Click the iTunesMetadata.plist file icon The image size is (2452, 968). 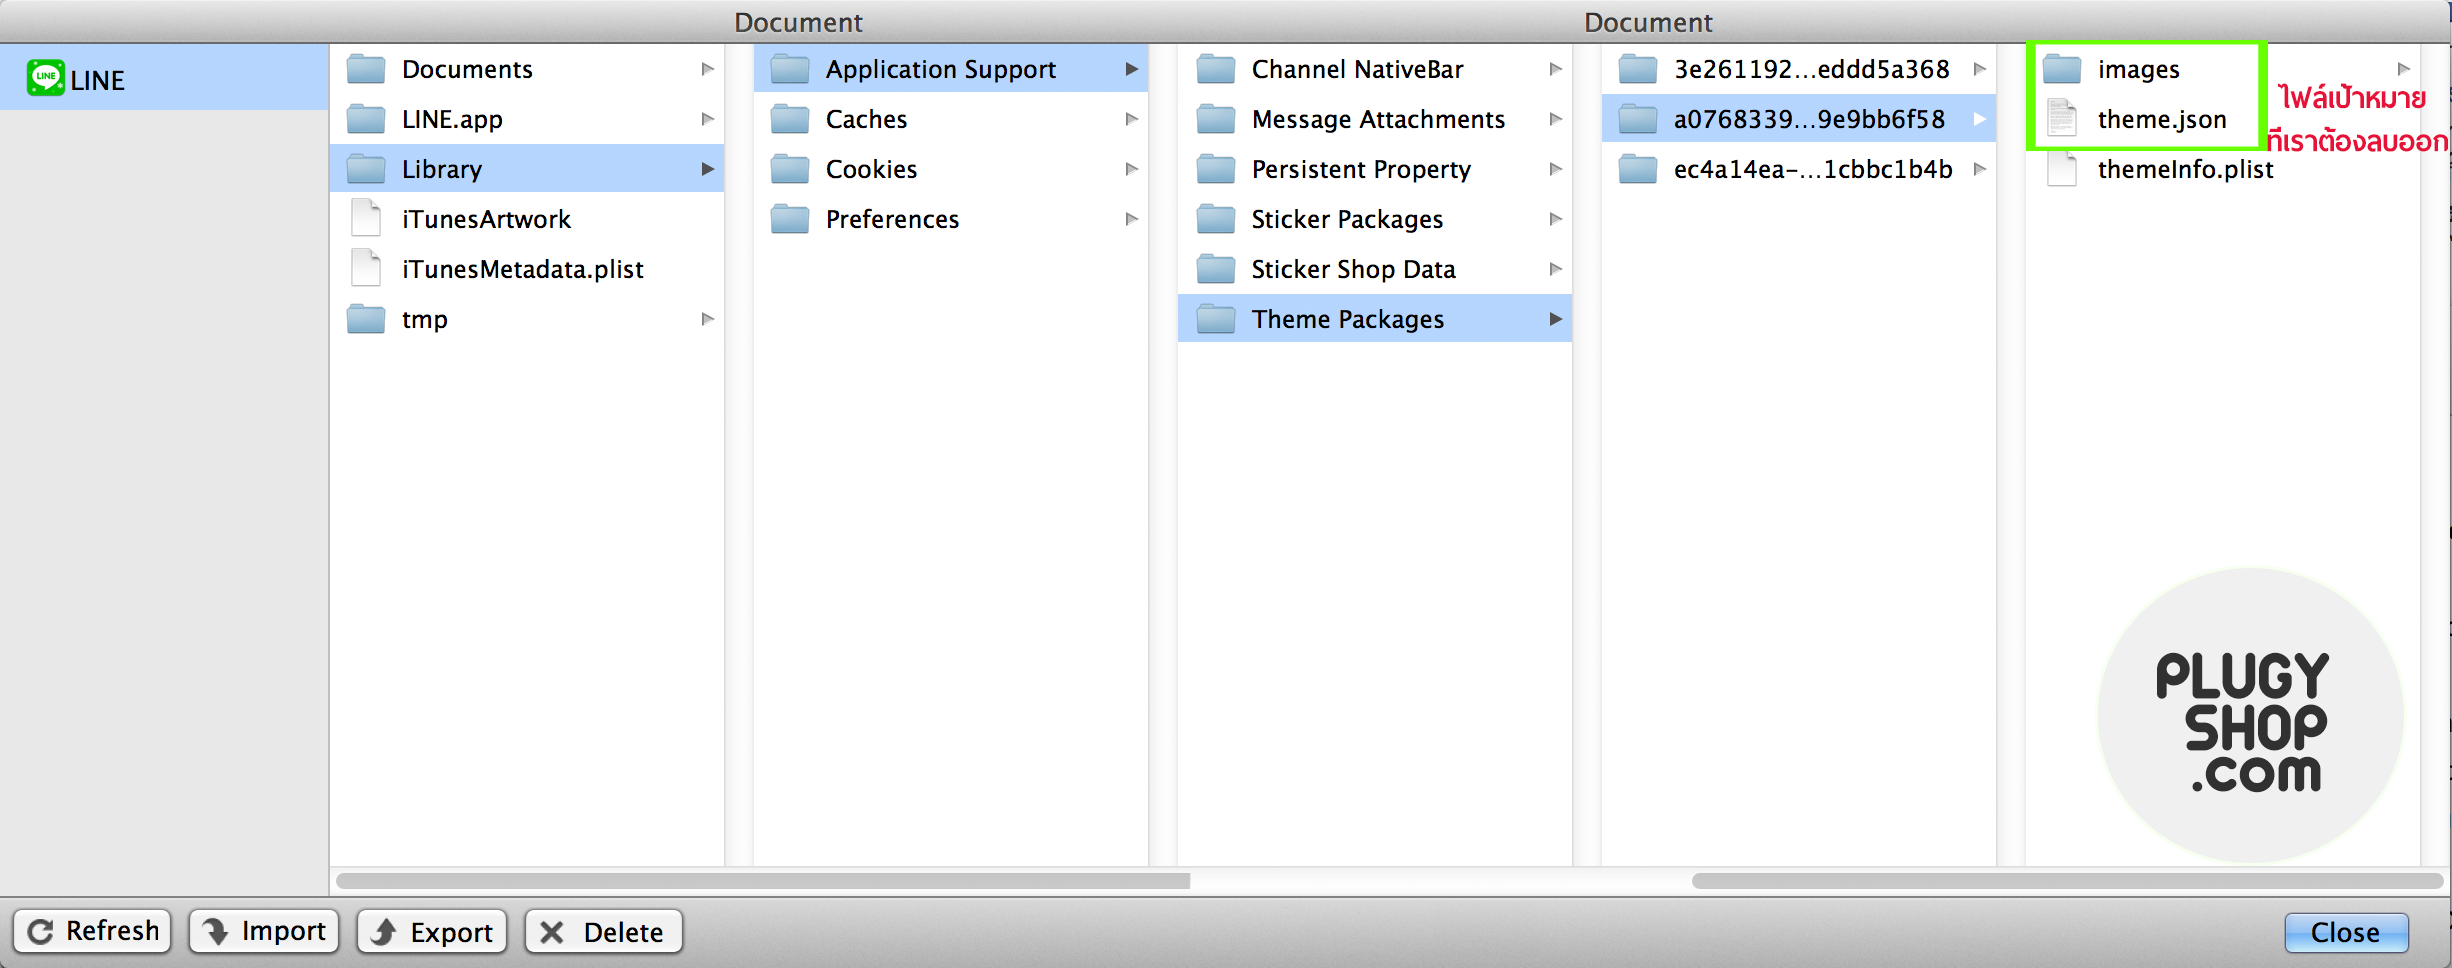366,268
